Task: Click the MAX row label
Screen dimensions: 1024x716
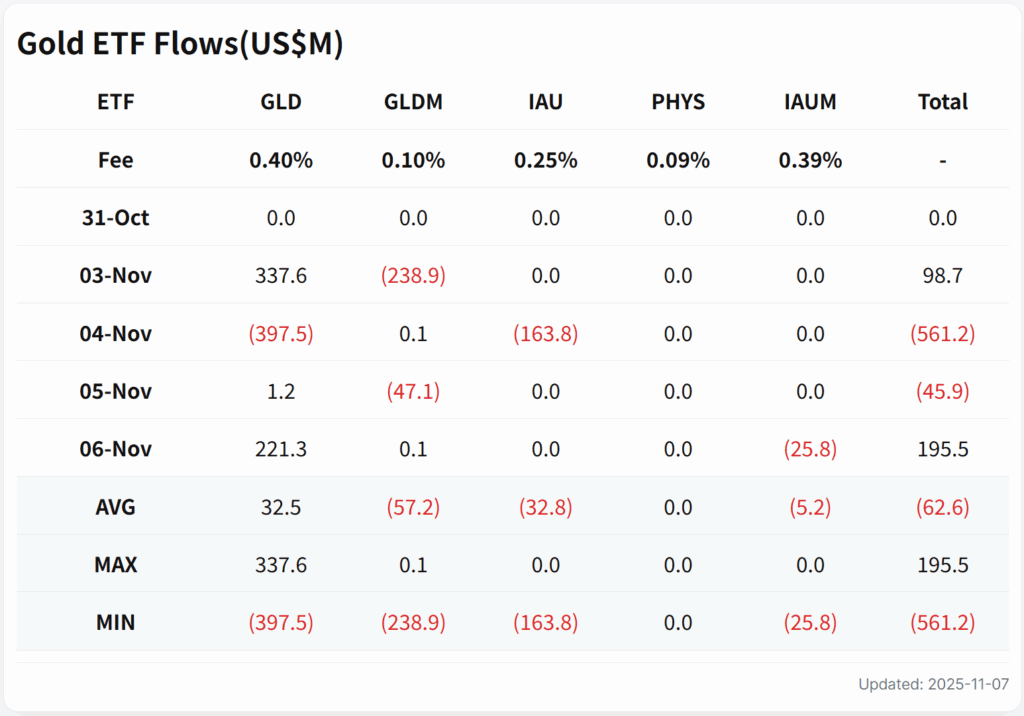Action: tap(116, 565)
